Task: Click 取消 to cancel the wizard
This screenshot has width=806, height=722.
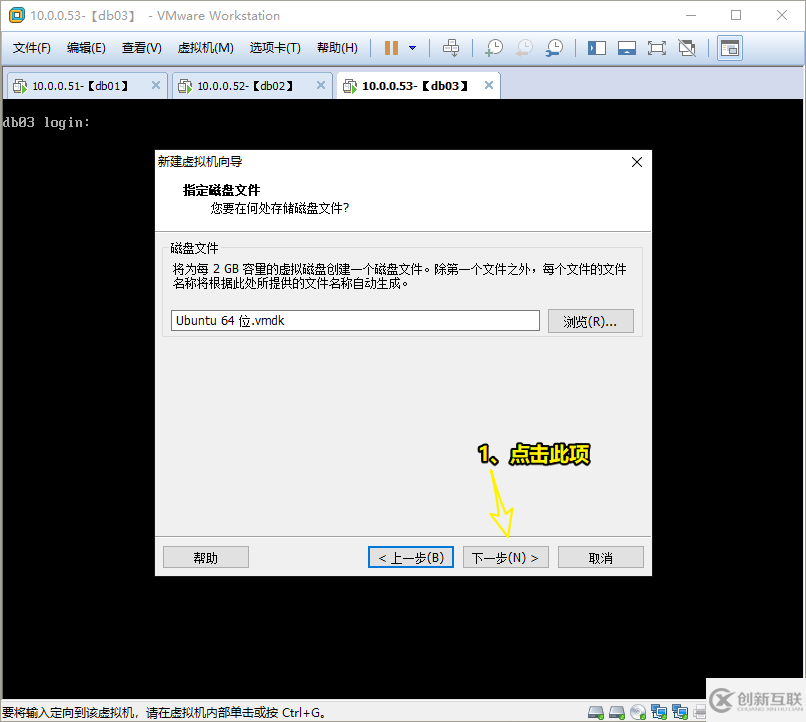Action: click(600, 558)
